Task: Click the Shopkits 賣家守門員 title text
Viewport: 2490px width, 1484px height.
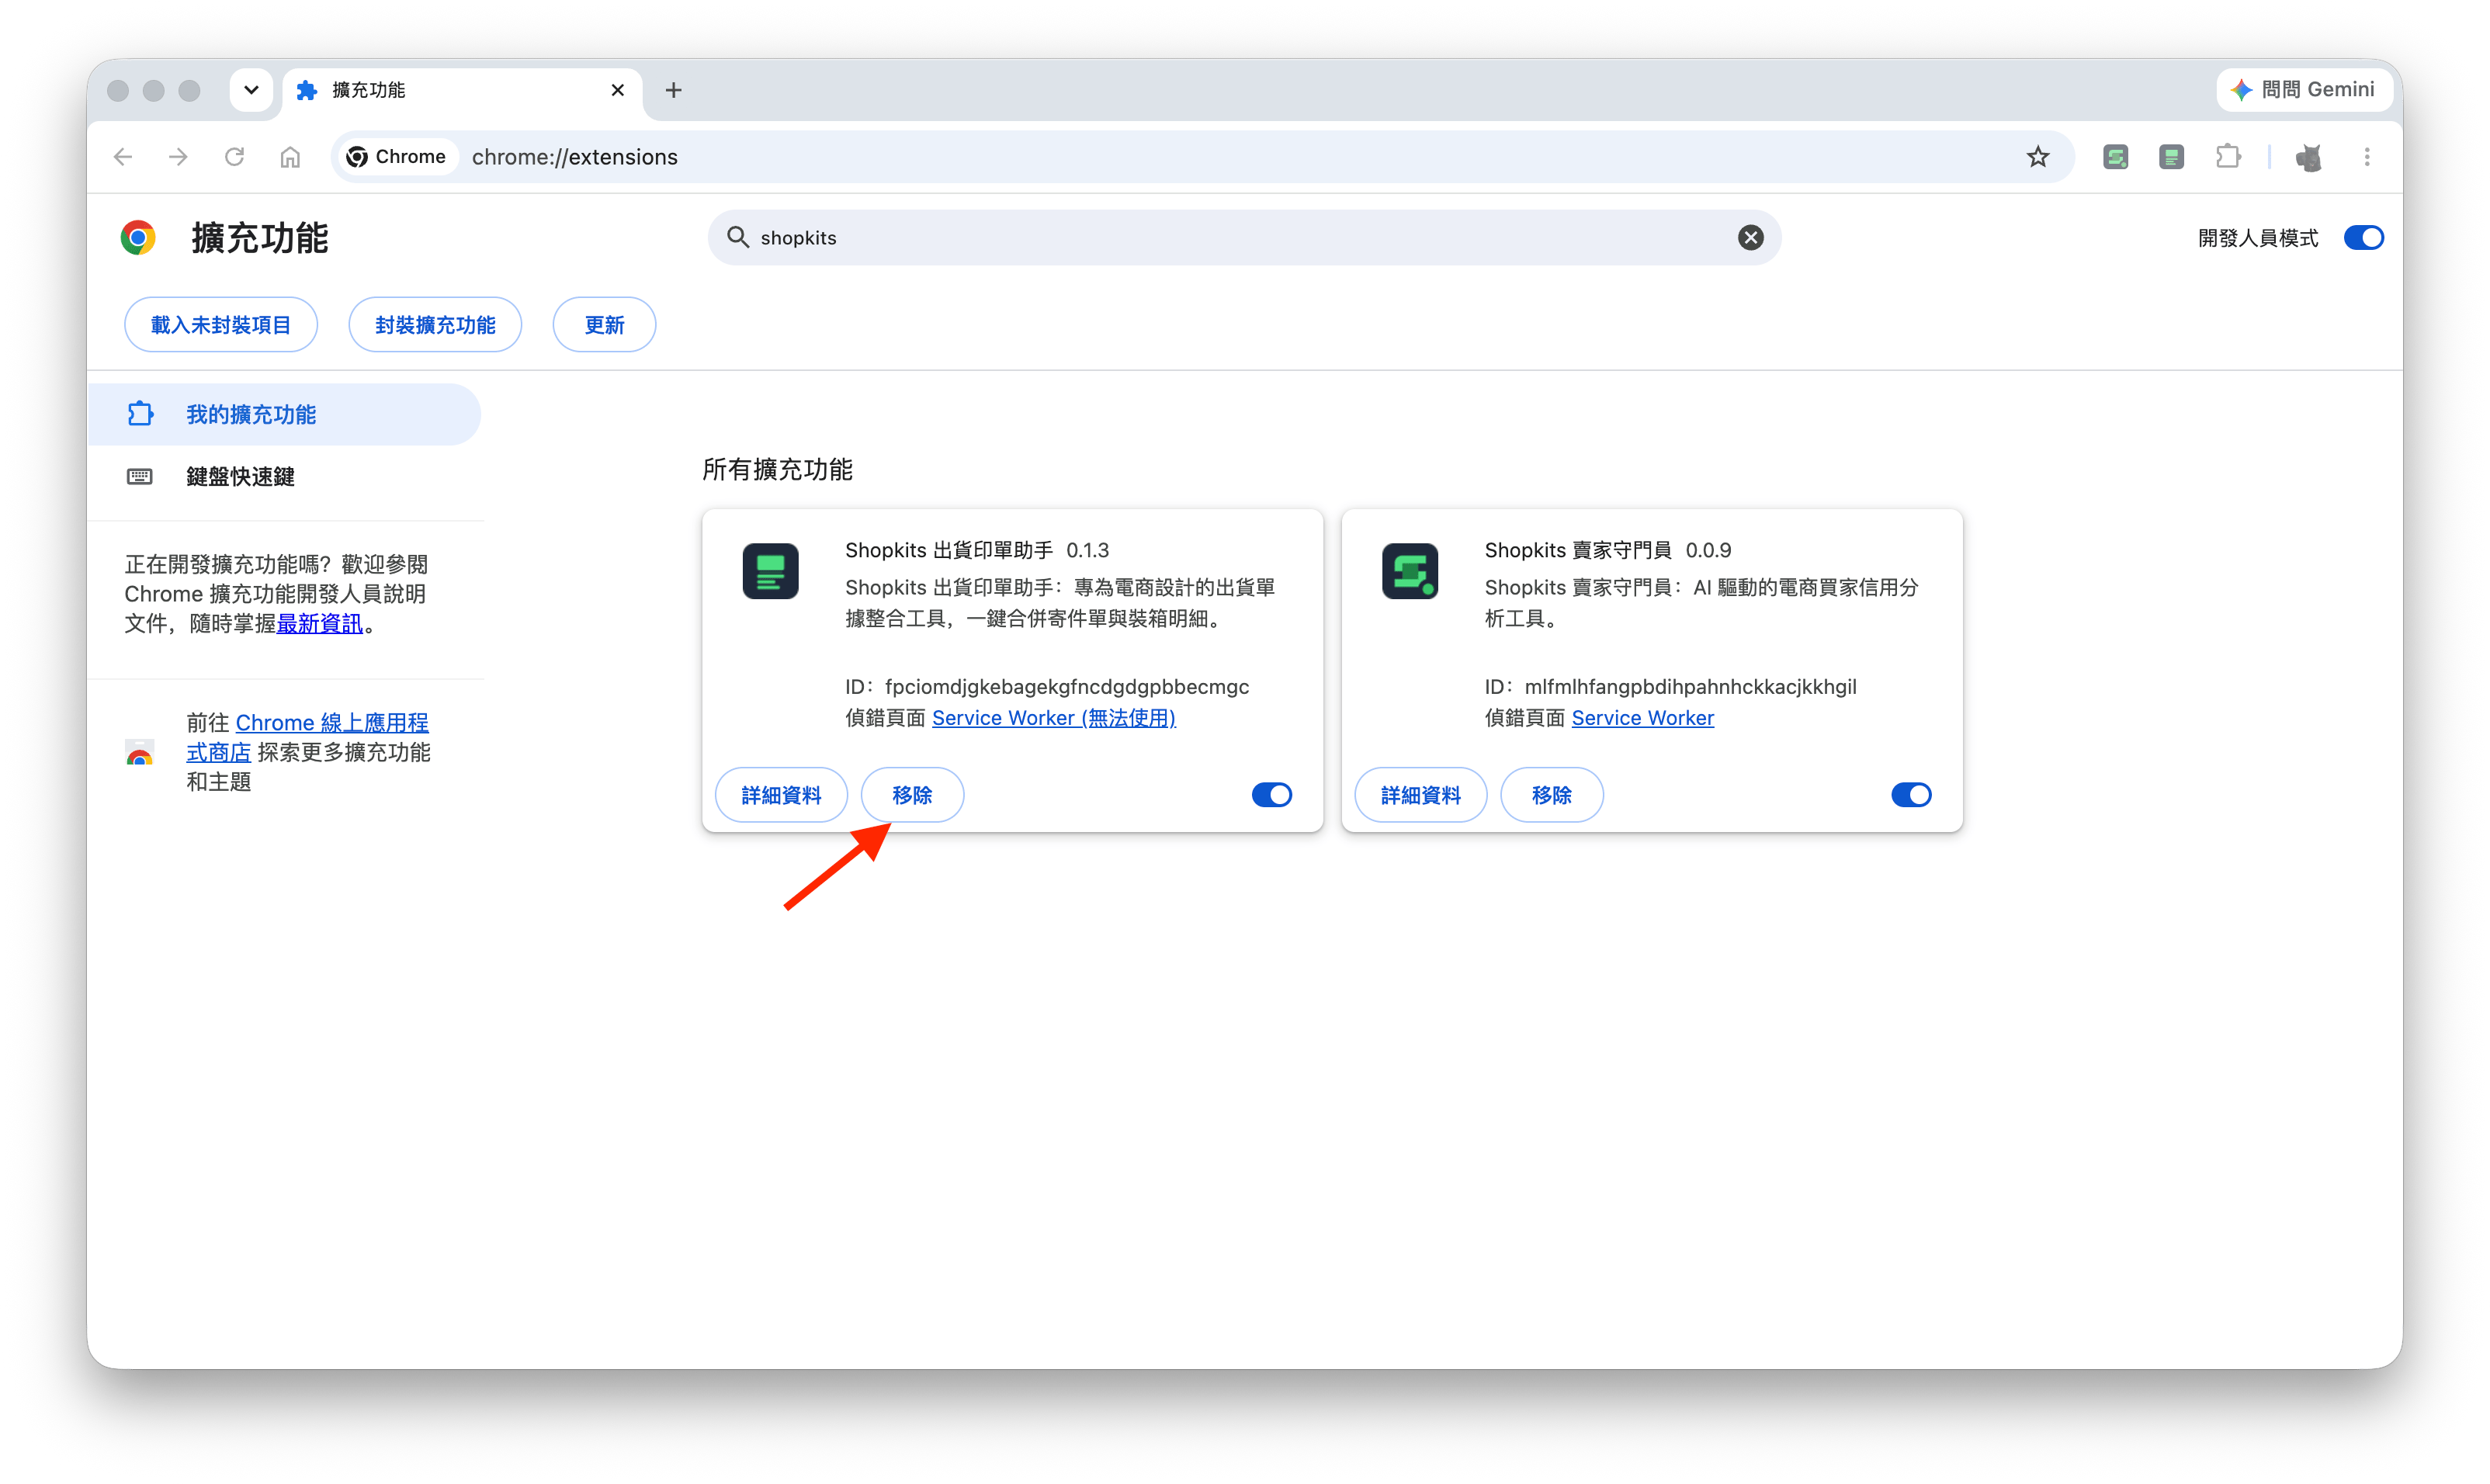Action: [x=1578, y=550]
